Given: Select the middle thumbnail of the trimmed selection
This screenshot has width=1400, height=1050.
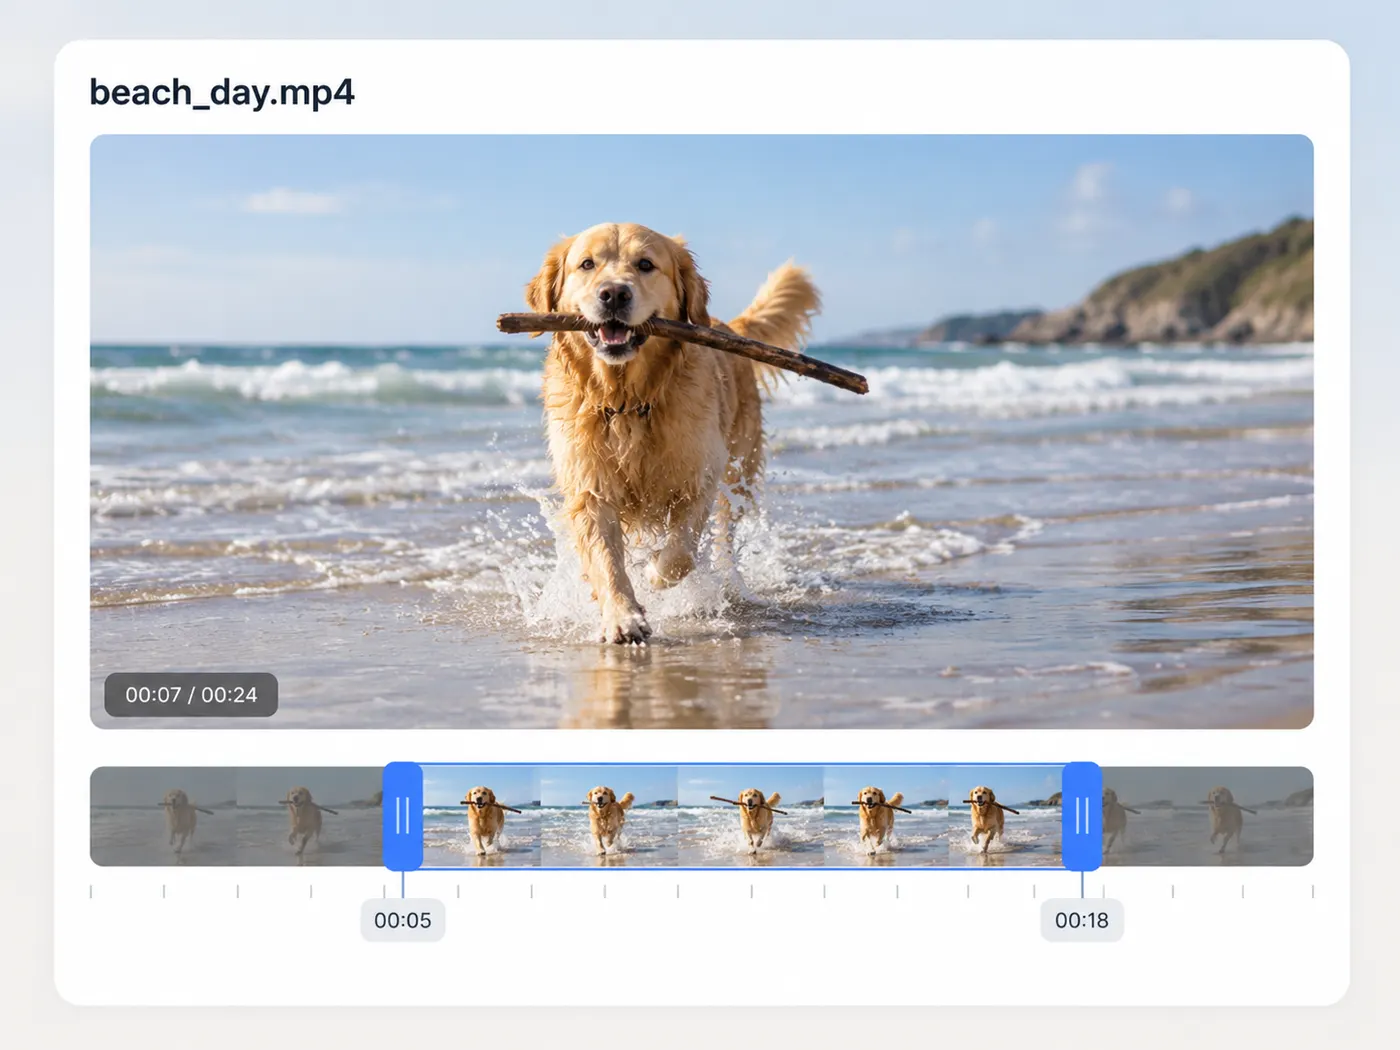Looking at the screenshot, I should (x=750, y=817).
